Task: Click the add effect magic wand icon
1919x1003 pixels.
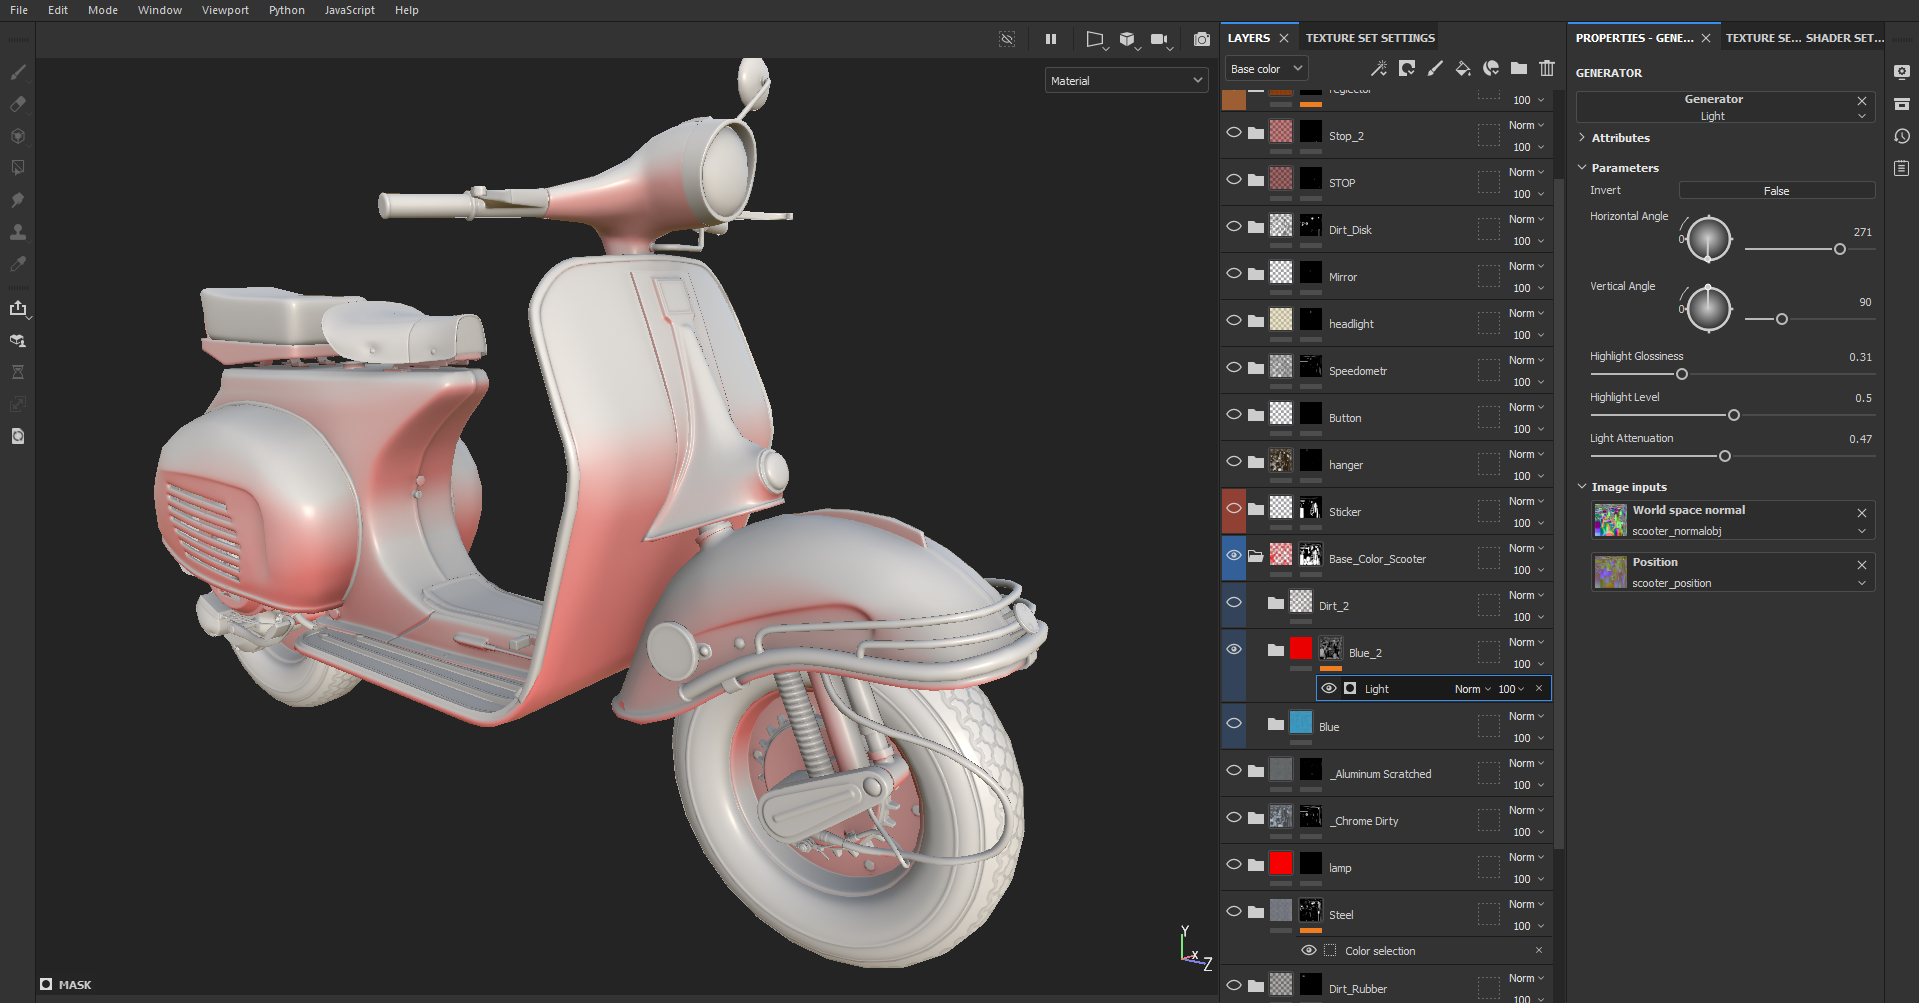Action: click(1378, 68)
